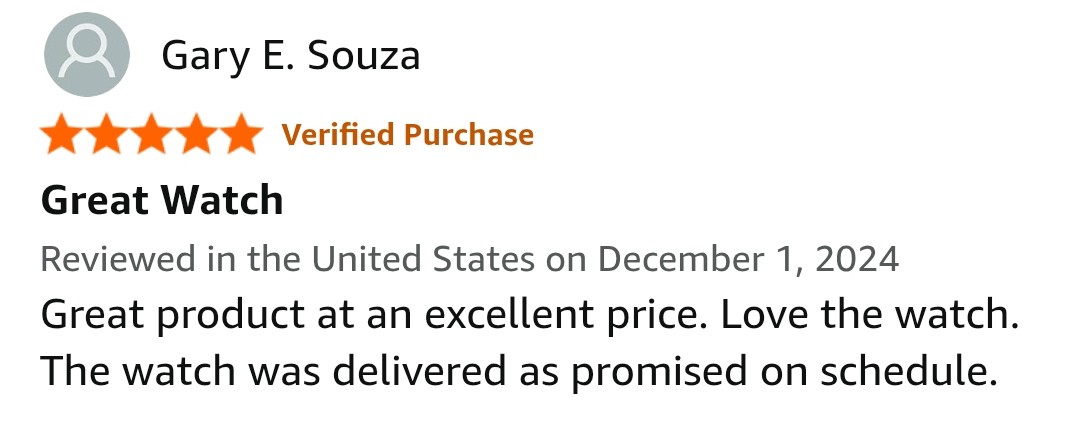Click the word 'Watch' in bold title
This screenshot has width=1080, height=423.
point(222,200)
